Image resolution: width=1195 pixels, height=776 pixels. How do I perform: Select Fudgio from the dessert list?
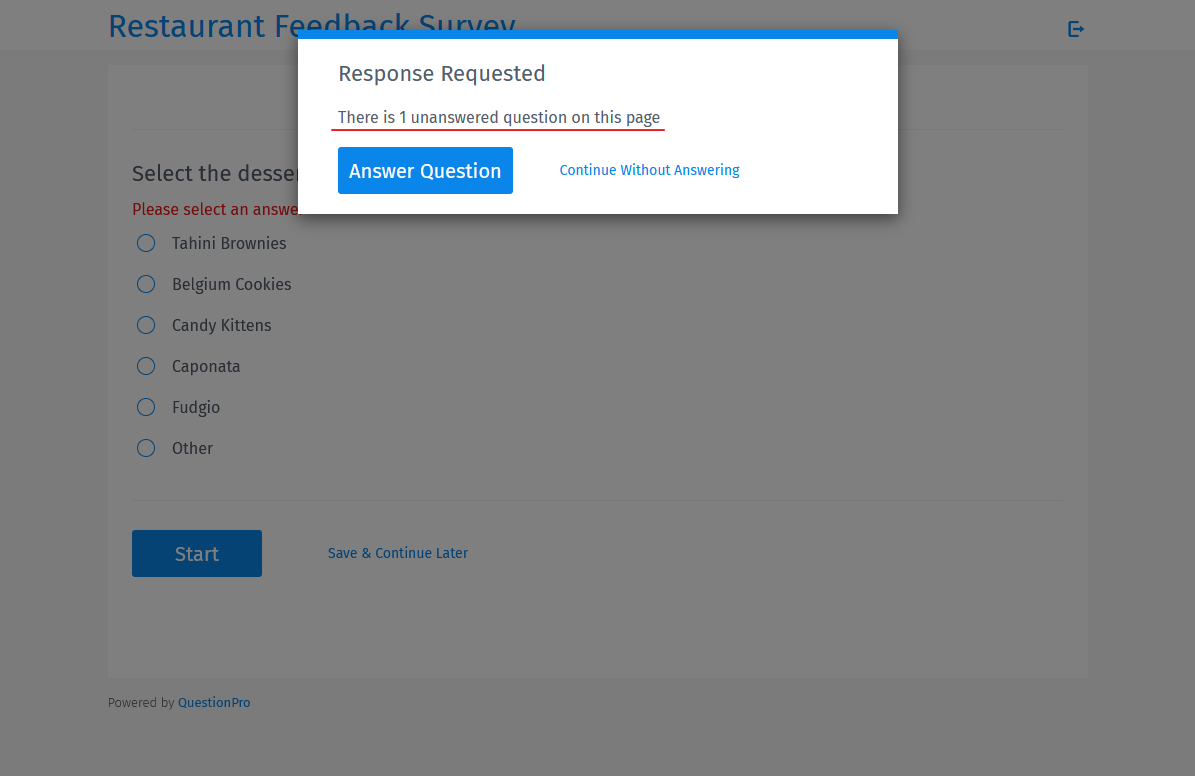click(146, 407)
